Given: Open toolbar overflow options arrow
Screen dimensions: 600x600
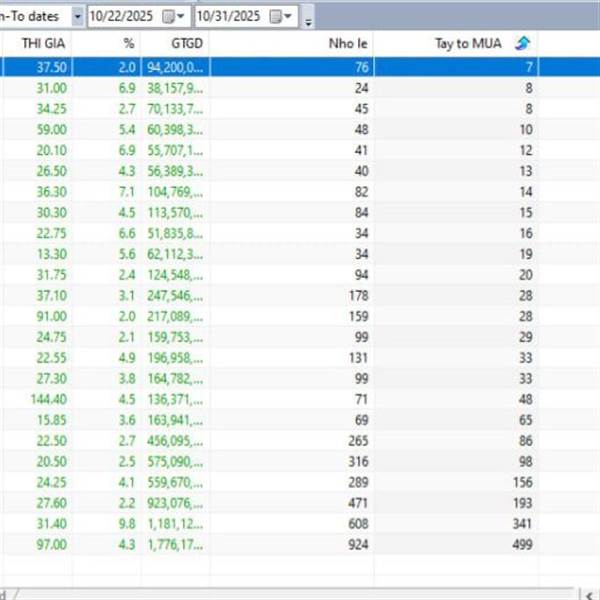Looking at the screenshot, I should 308,22.
